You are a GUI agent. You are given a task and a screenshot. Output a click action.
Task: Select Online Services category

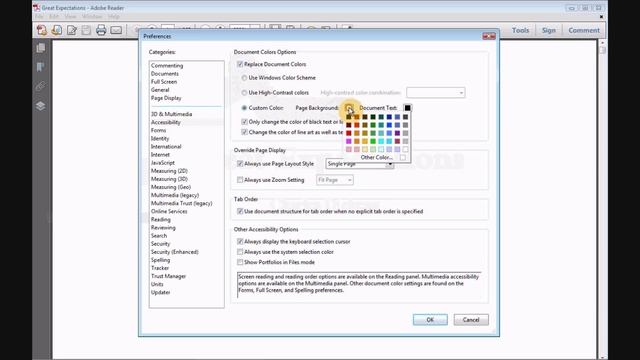(169, 211)
